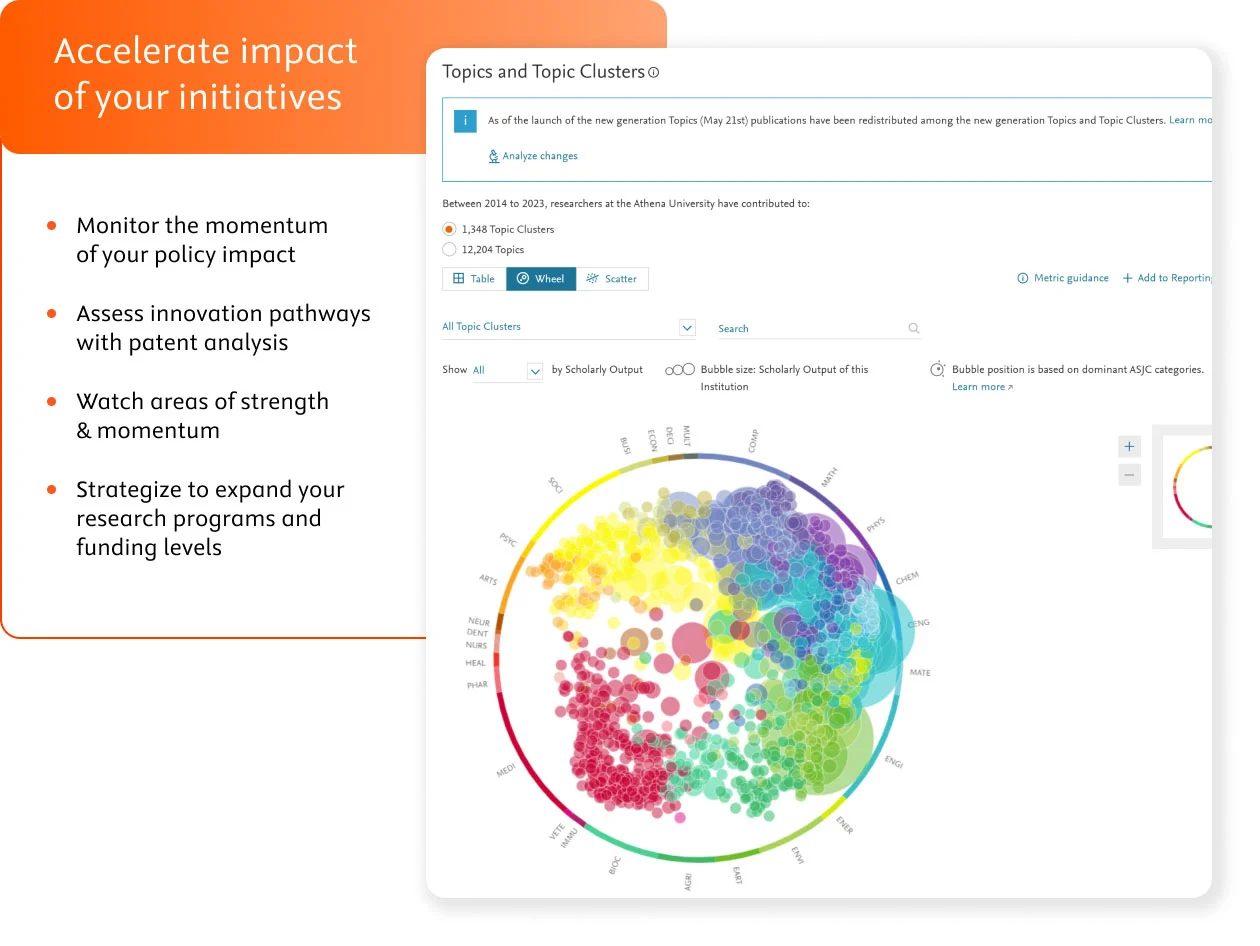Screen dimensions: 1260x946
Task: Select the Analyze changes microscope icon
Action: click(493, 156)
